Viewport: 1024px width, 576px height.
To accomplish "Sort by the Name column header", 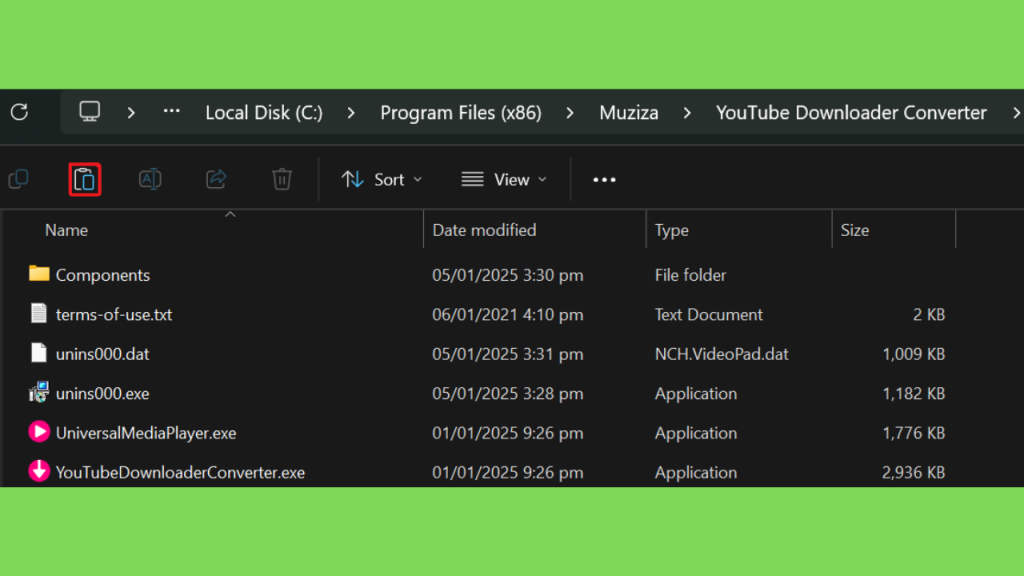I will (67, 230).
